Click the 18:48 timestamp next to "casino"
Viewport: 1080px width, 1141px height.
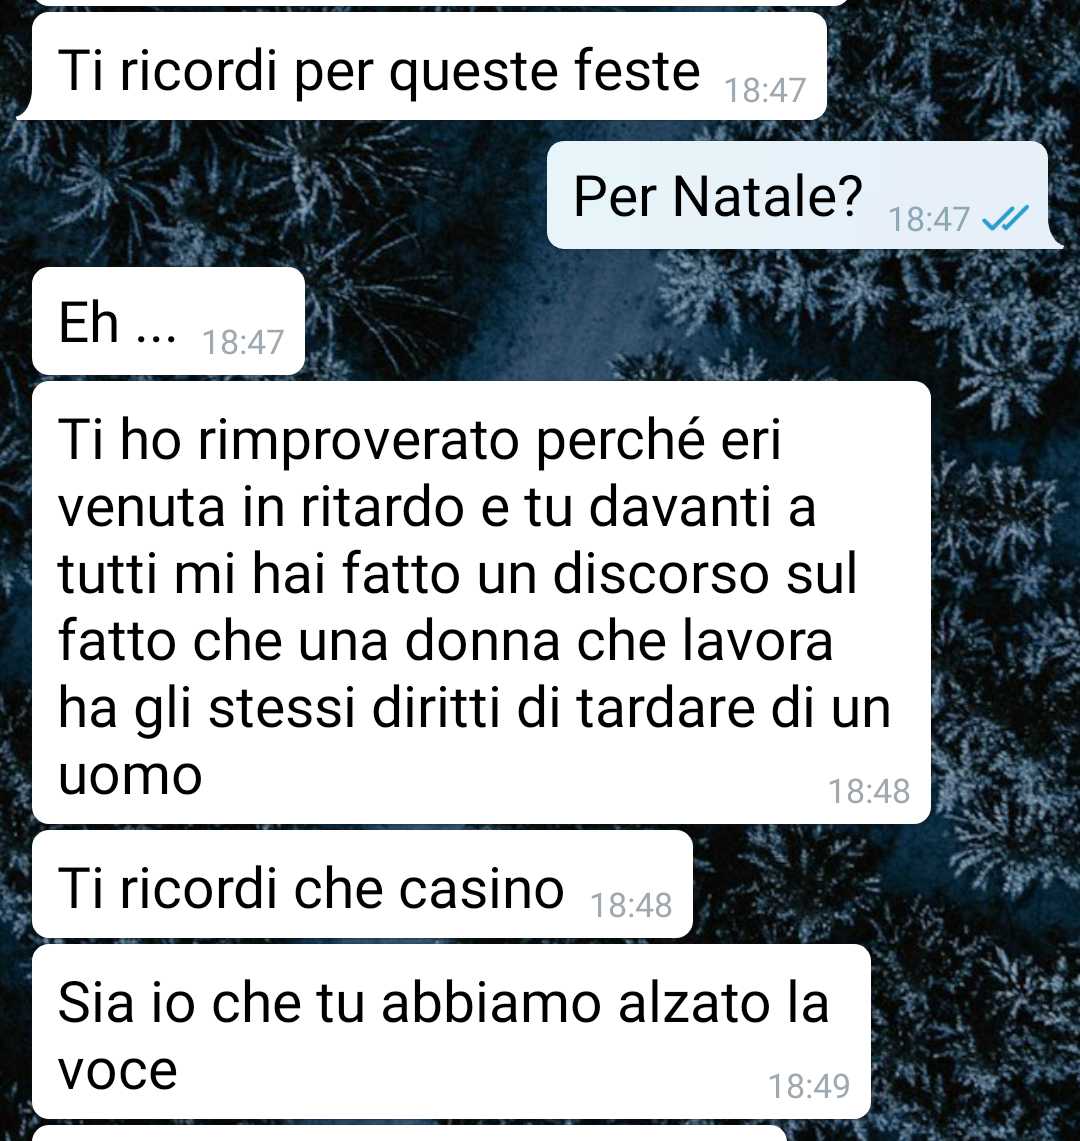pyautogui.click(x=631, y=905)
